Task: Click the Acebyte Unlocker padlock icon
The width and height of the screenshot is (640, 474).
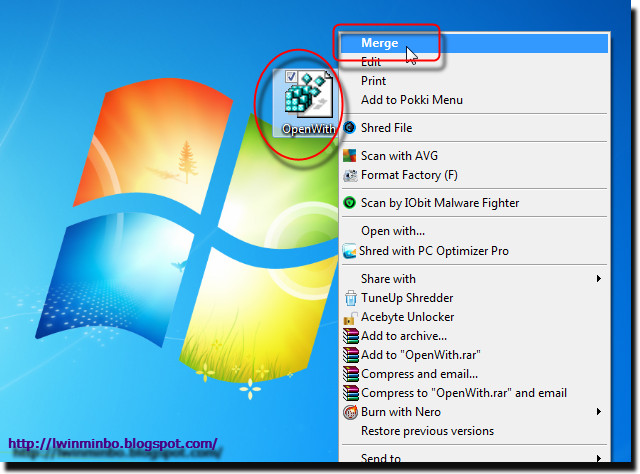Action: pyautogui.click(x=349, y=318)
